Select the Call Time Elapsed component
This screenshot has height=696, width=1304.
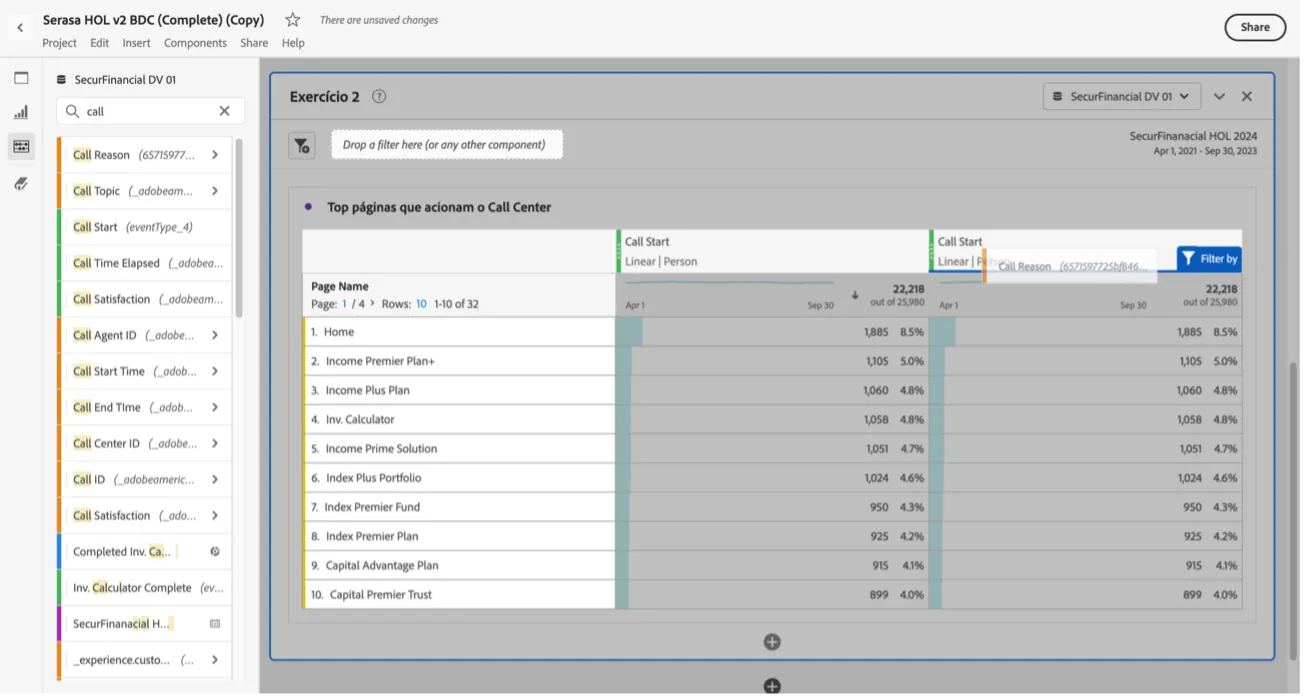tap(145, 263)
